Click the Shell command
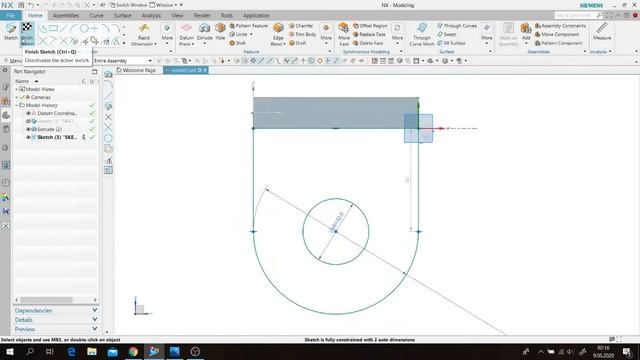The width and height of the screenshot is (640, 360). coord(238,43)
